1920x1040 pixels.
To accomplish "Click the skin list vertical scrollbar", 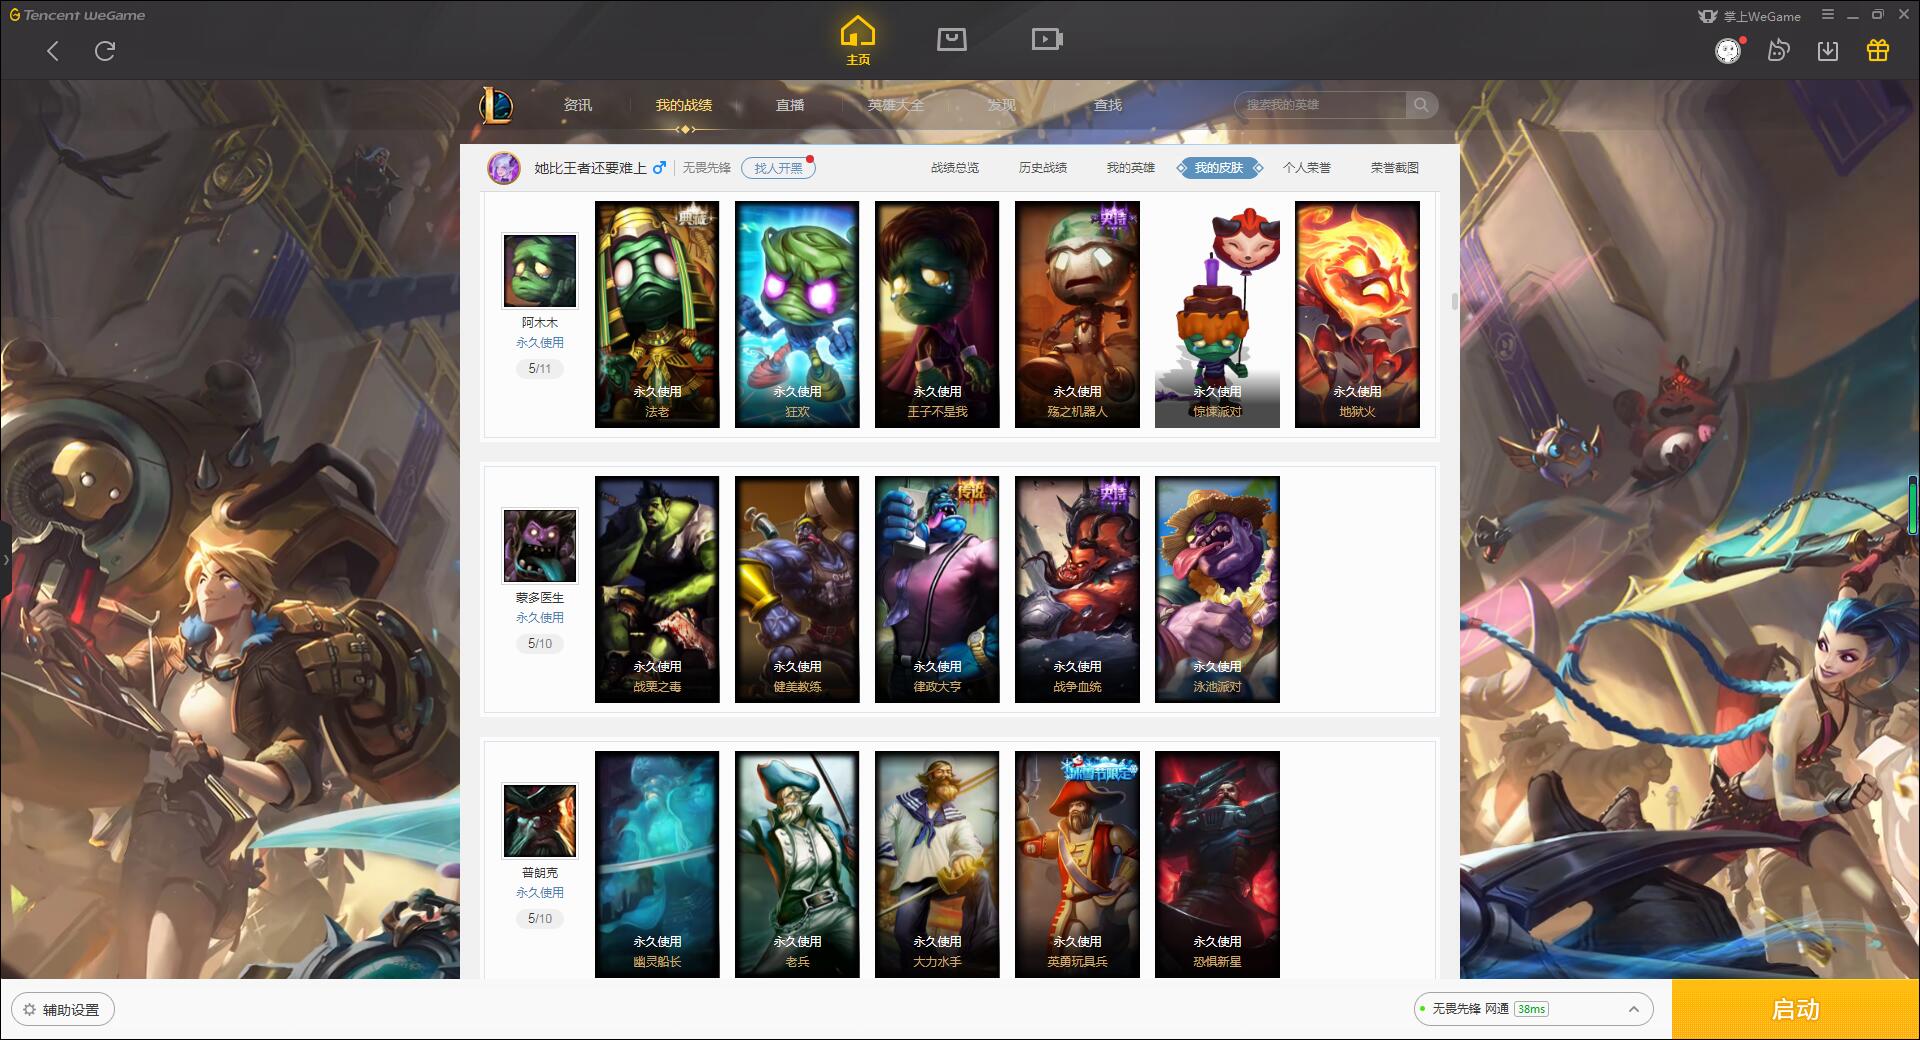I will click(x=1454, y=301).
